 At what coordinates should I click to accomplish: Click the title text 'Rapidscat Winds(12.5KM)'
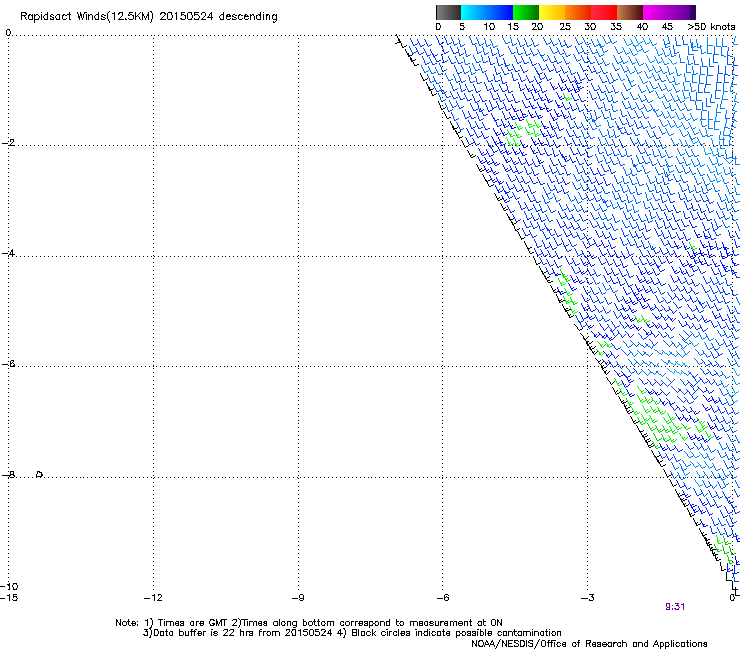(x=87, y=17)
